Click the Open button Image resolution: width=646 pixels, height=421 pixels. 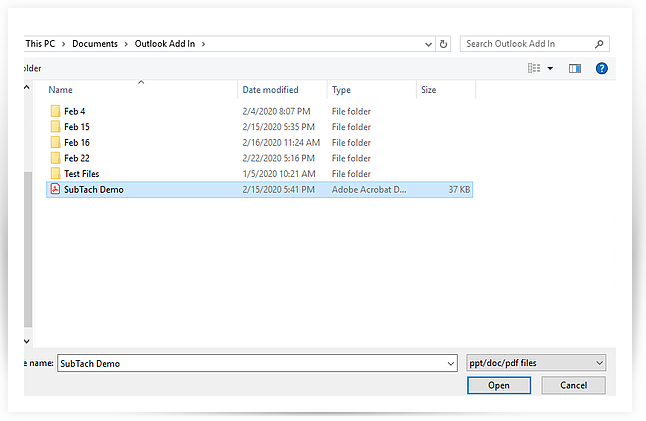499,385
